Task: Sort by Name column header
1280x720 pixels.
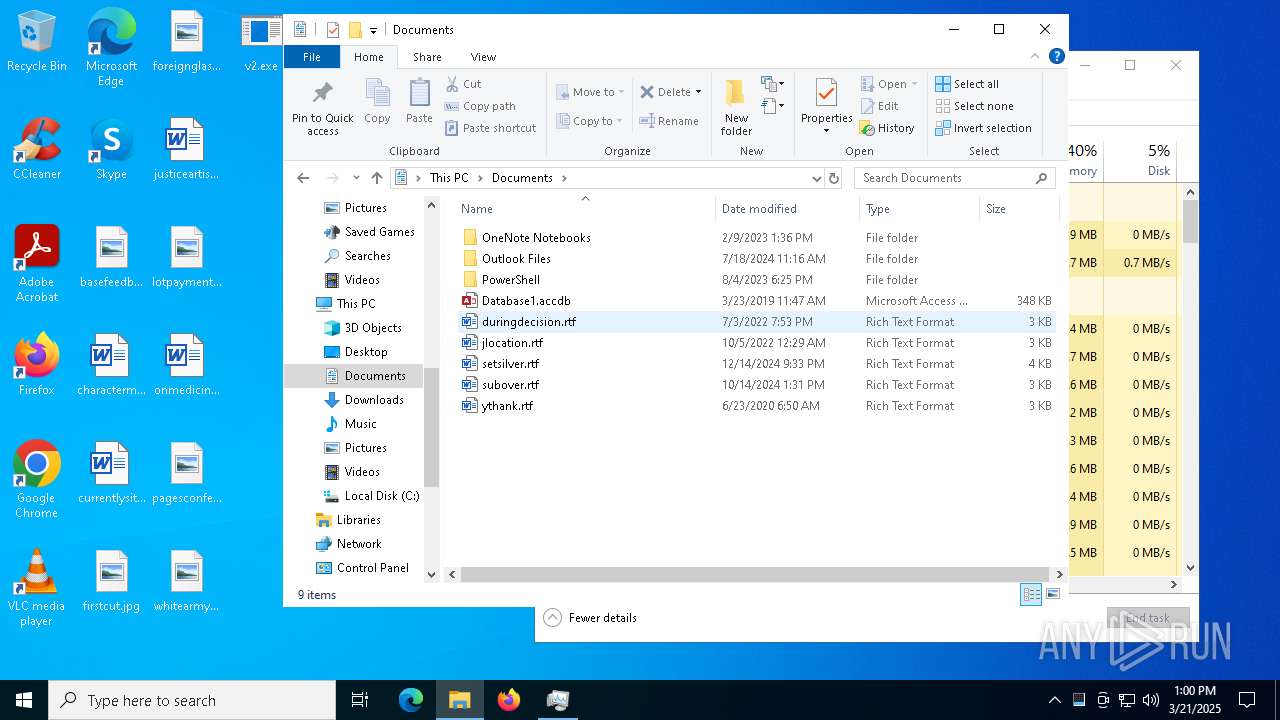Action: (585, 209)
